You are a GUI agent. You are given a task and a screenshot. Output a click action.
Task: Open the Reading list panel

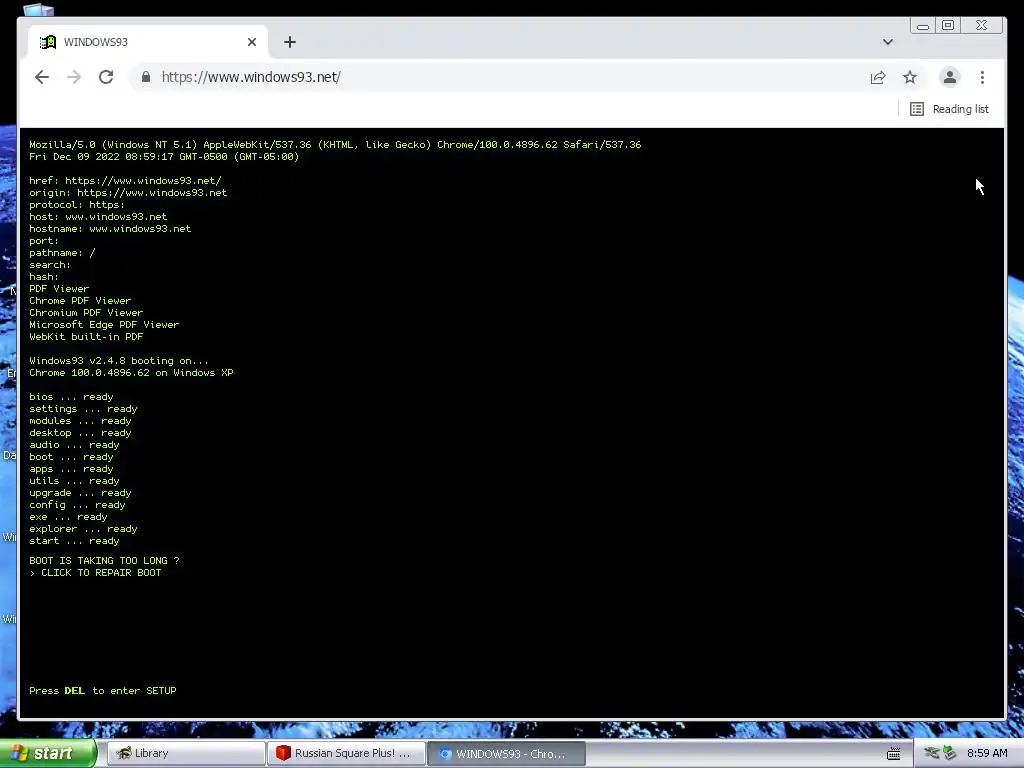click(950, 109)
